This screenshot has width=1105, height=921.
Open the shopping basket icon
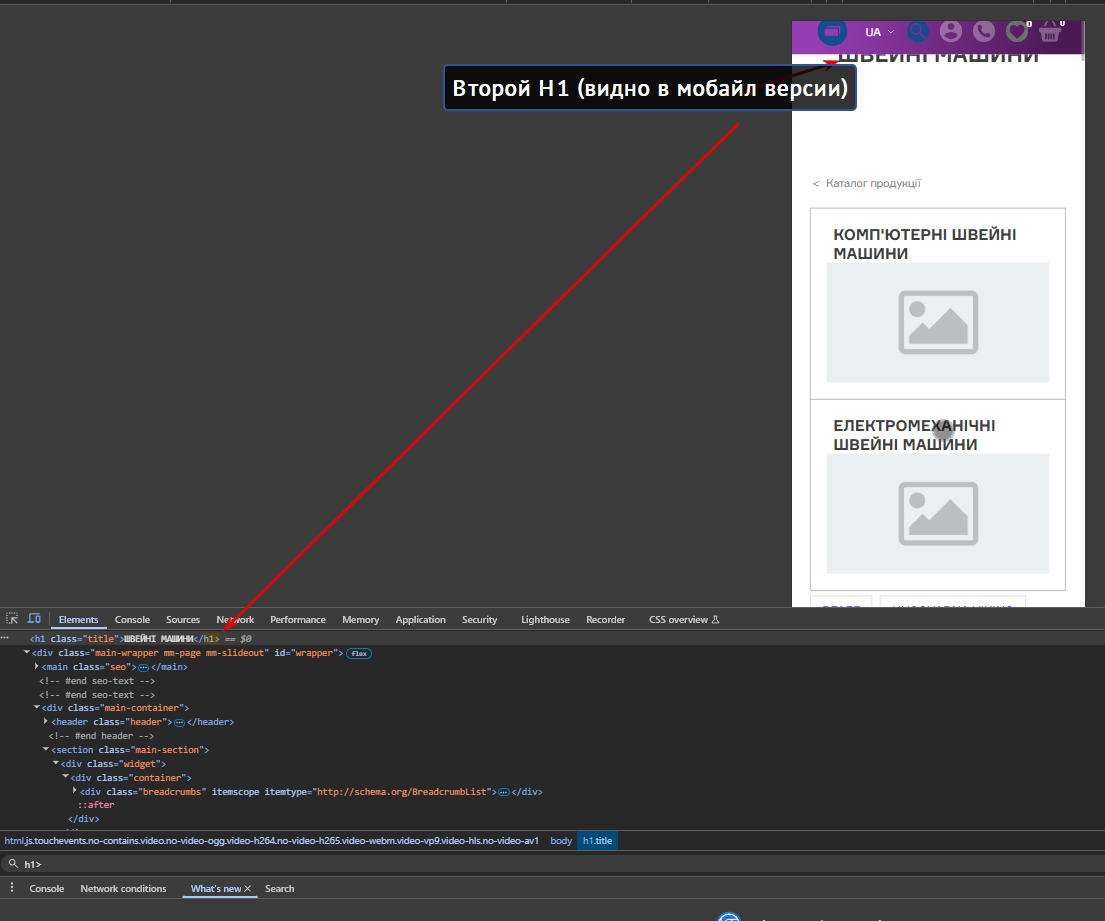(x=1050, y=32)
